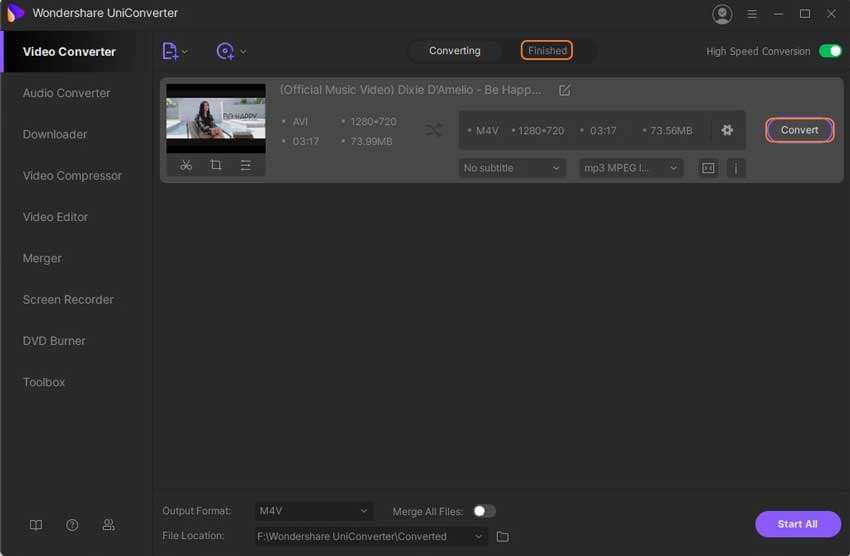Image resolution: width=850 pixels, height=556 pixels.
Task: Select DVD Burner in sidebar
Action: pos(54,341)
